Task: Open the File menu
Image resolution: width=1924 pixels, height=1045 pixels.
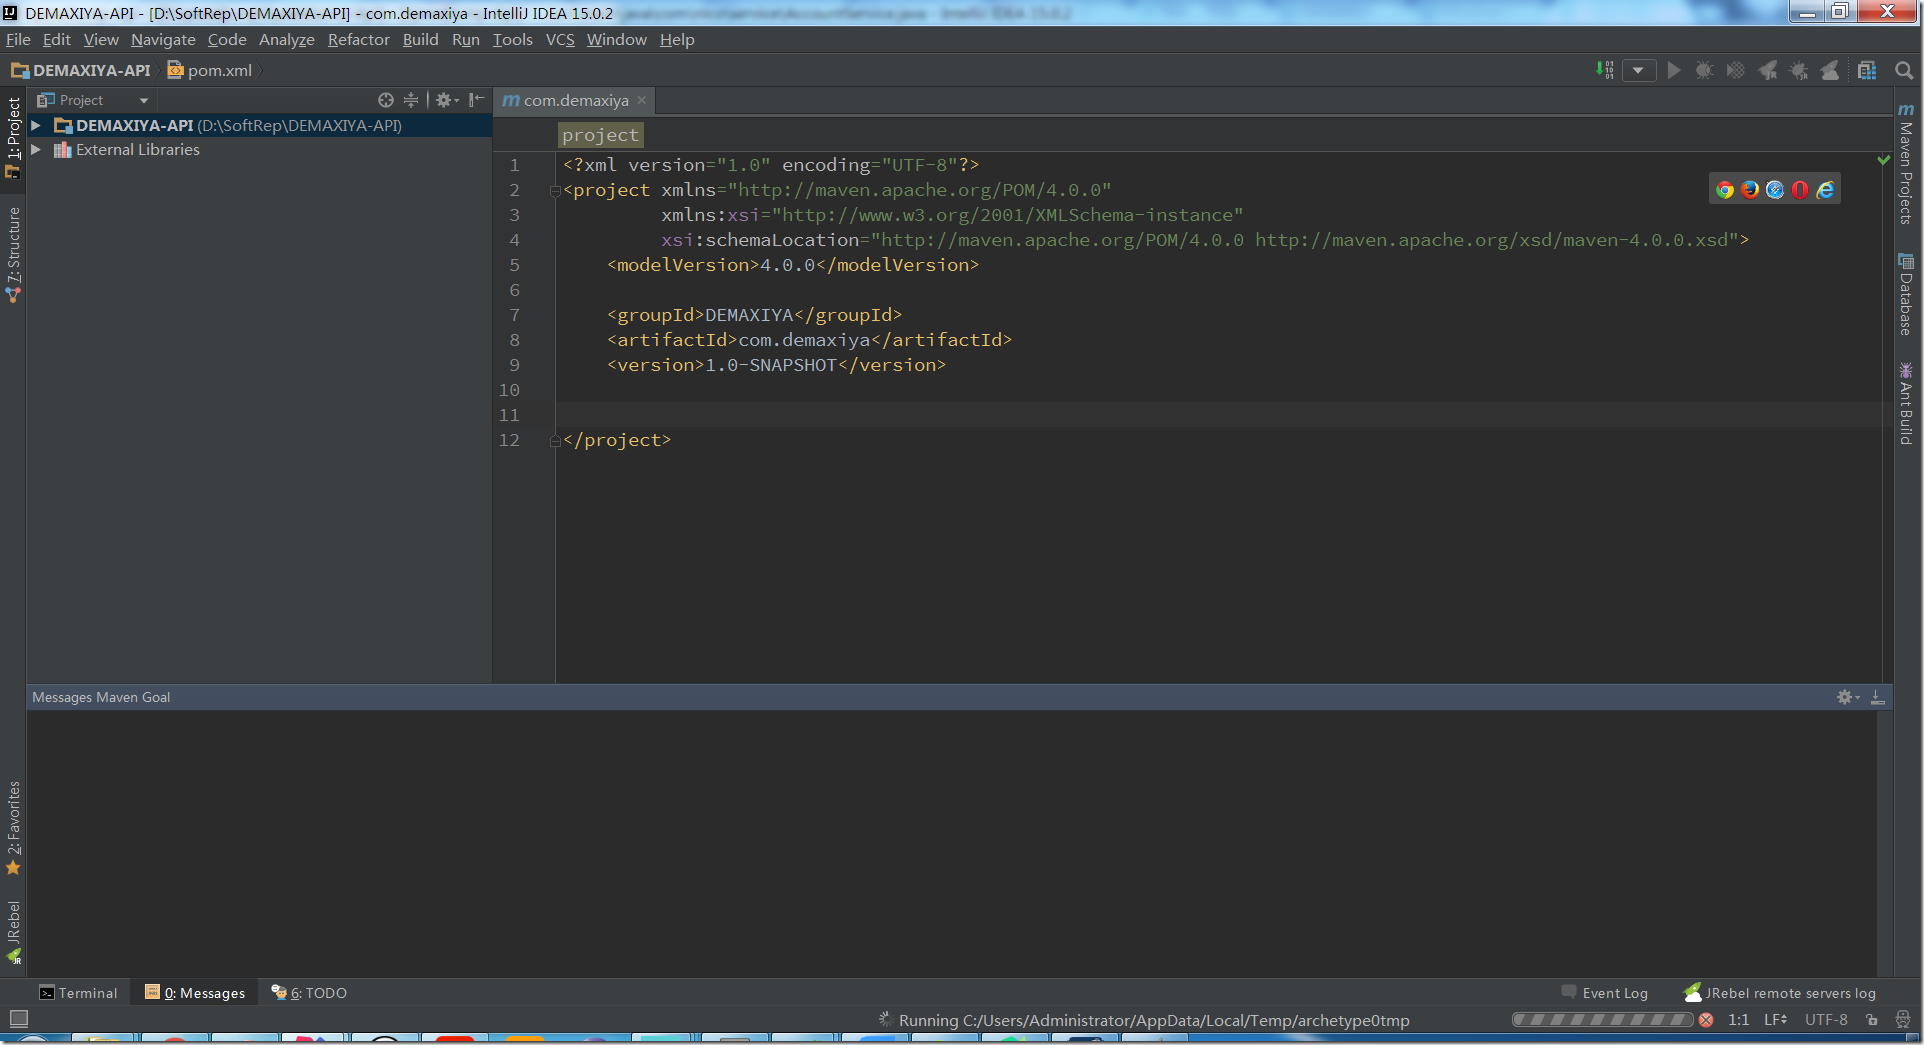Action: (x=18, y=39)
